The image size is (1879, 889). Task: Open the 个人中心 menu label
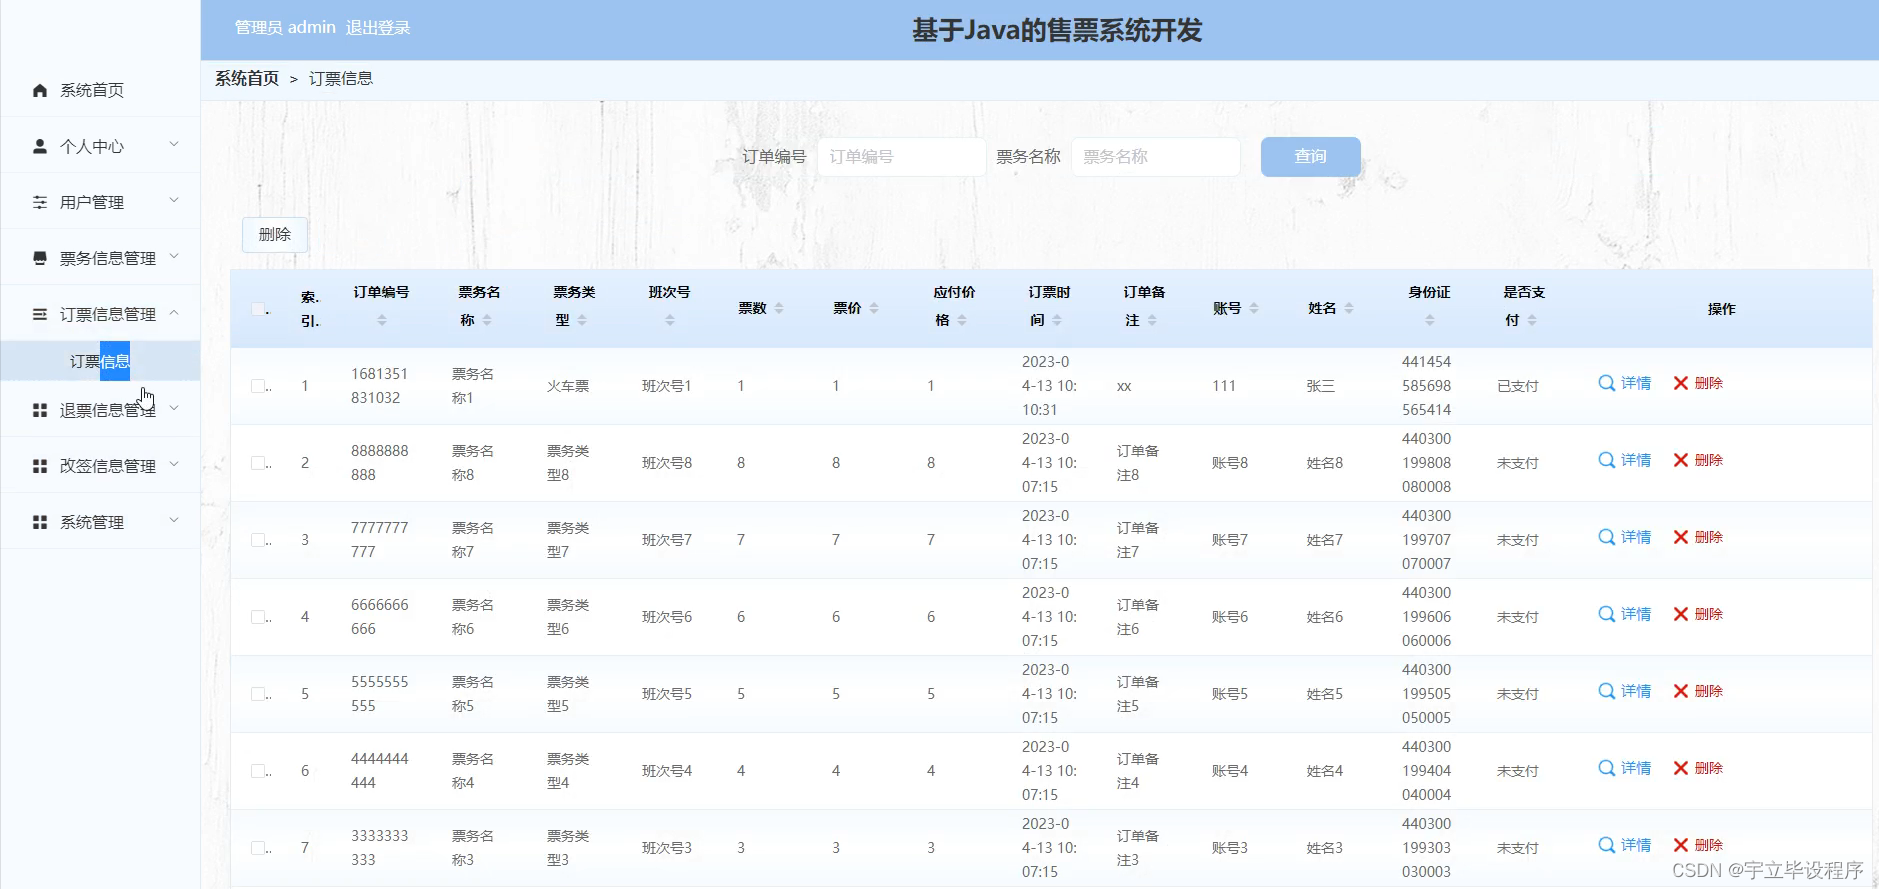tap(92, 147)
